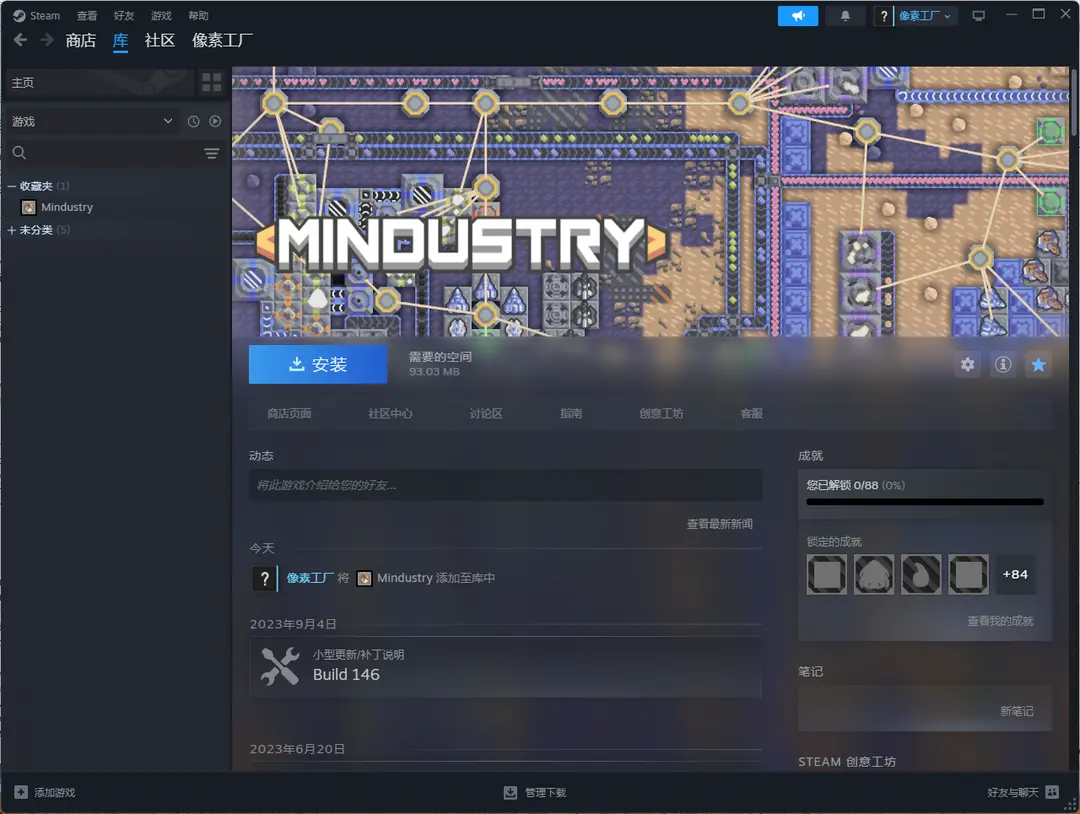The width and height of the screenshot is (1080, 814).
Task: Open the announcements megaphone button
Action: point(798,16)
